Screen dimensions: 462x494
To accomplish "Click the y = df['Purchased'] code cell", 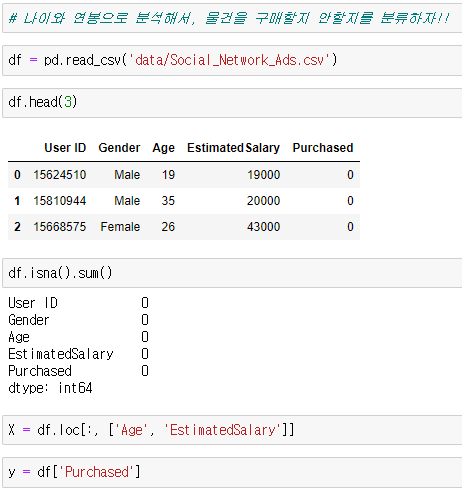I will (232, 472).
